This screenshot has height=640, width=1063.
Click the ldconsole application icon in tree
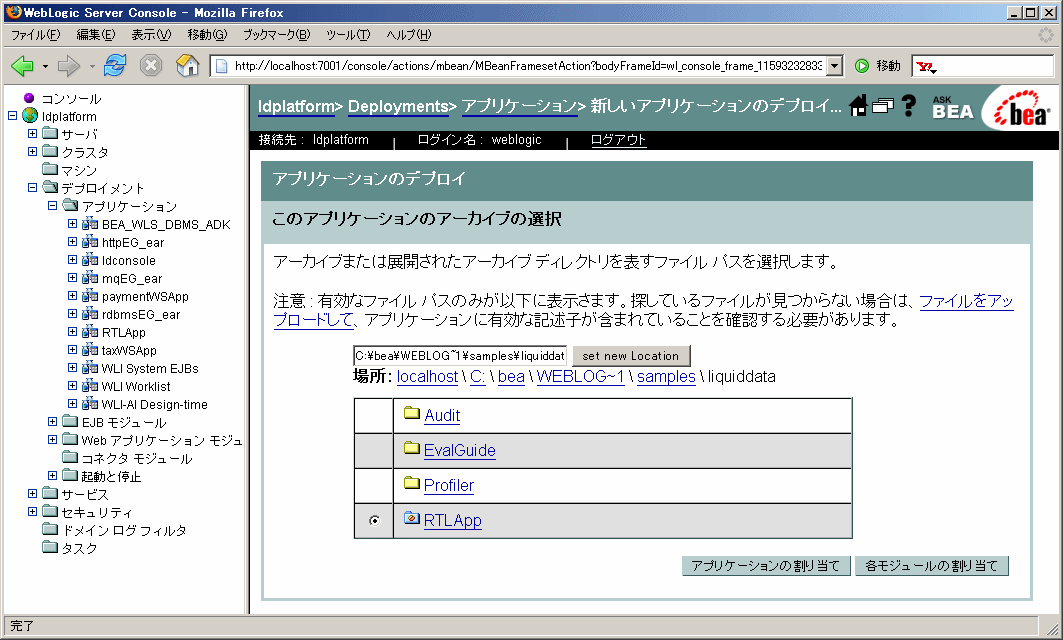pos(90,260)
